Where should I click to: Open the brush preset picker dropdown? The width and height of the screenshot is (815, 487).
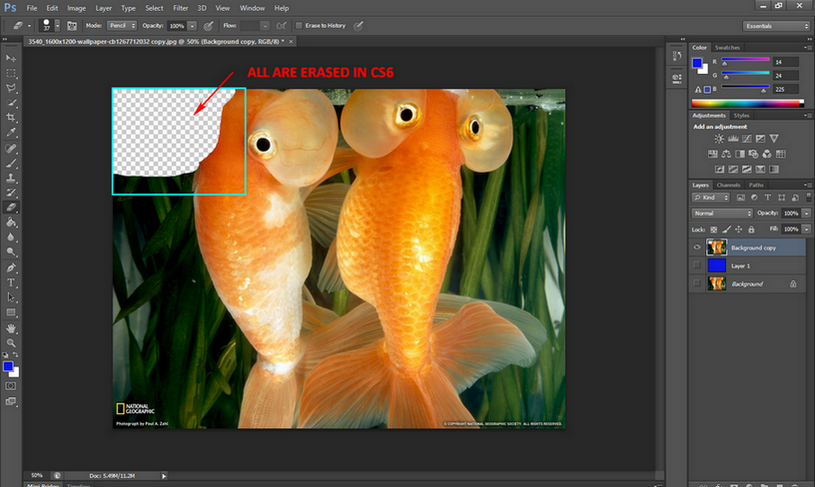click(x=57, y=25)
